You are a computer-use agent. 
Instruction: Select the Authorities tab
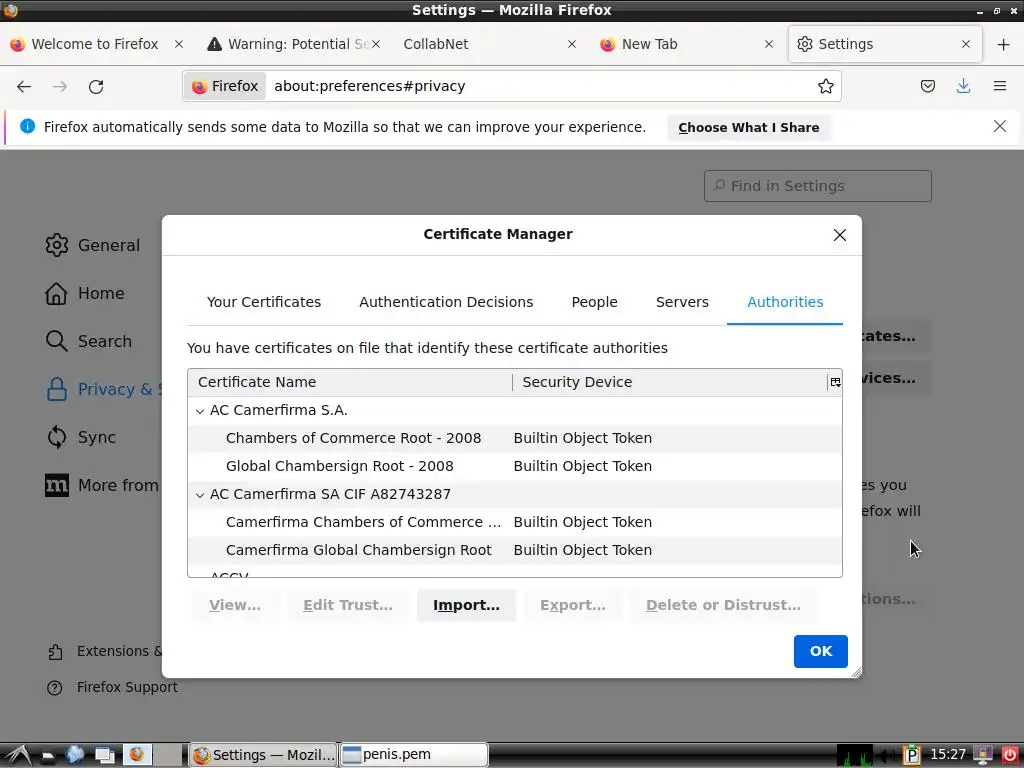pyautogui.click(x=785, y=302)
